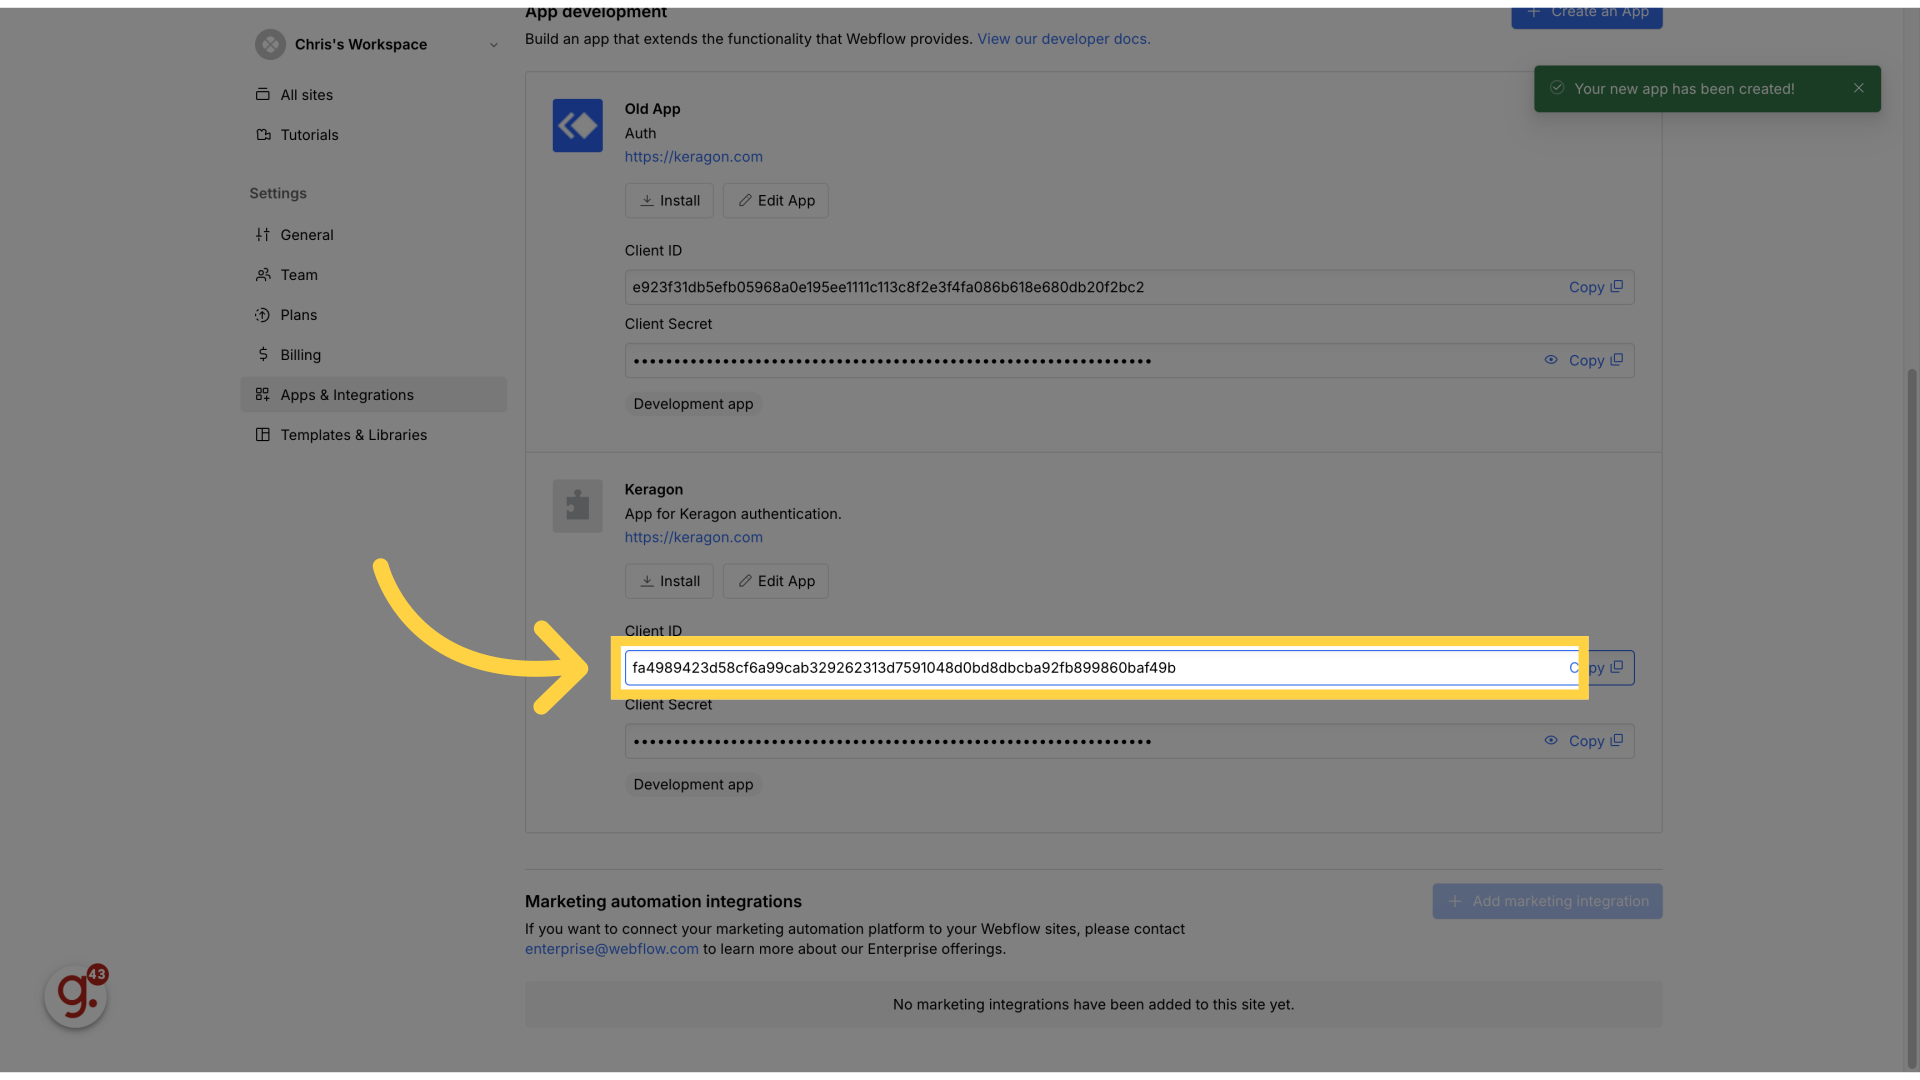Screen dimensions: 1920x1080
Task: Copy Old App Client ID
Action: pyautogui.click(x=1596, y=287)
